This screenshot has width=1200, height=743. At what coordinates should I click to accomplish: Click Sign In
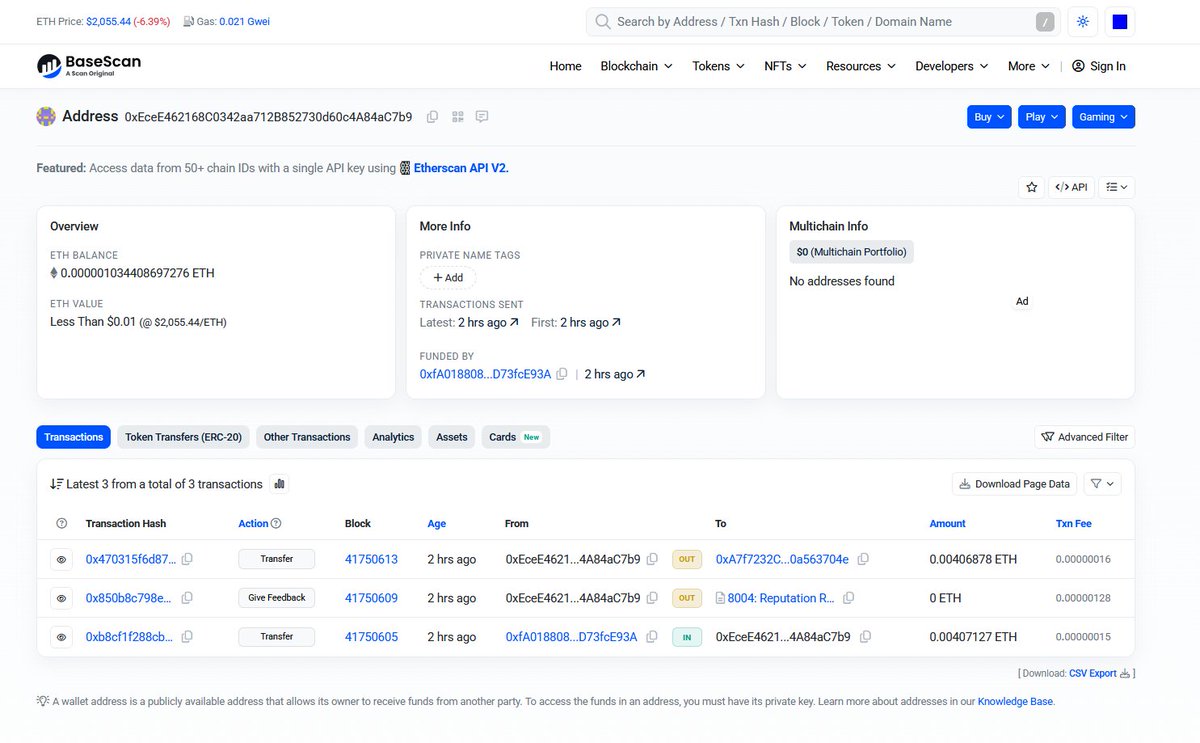1098,66
